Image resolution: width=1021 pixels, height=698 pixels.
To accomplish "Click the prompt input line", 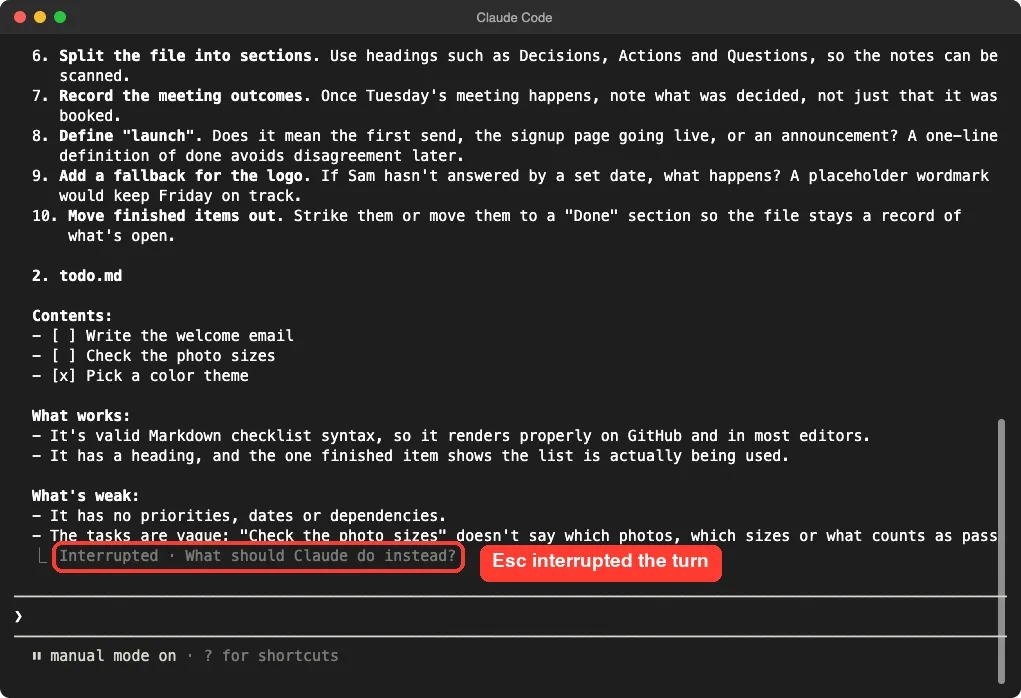I will point(510,616).
